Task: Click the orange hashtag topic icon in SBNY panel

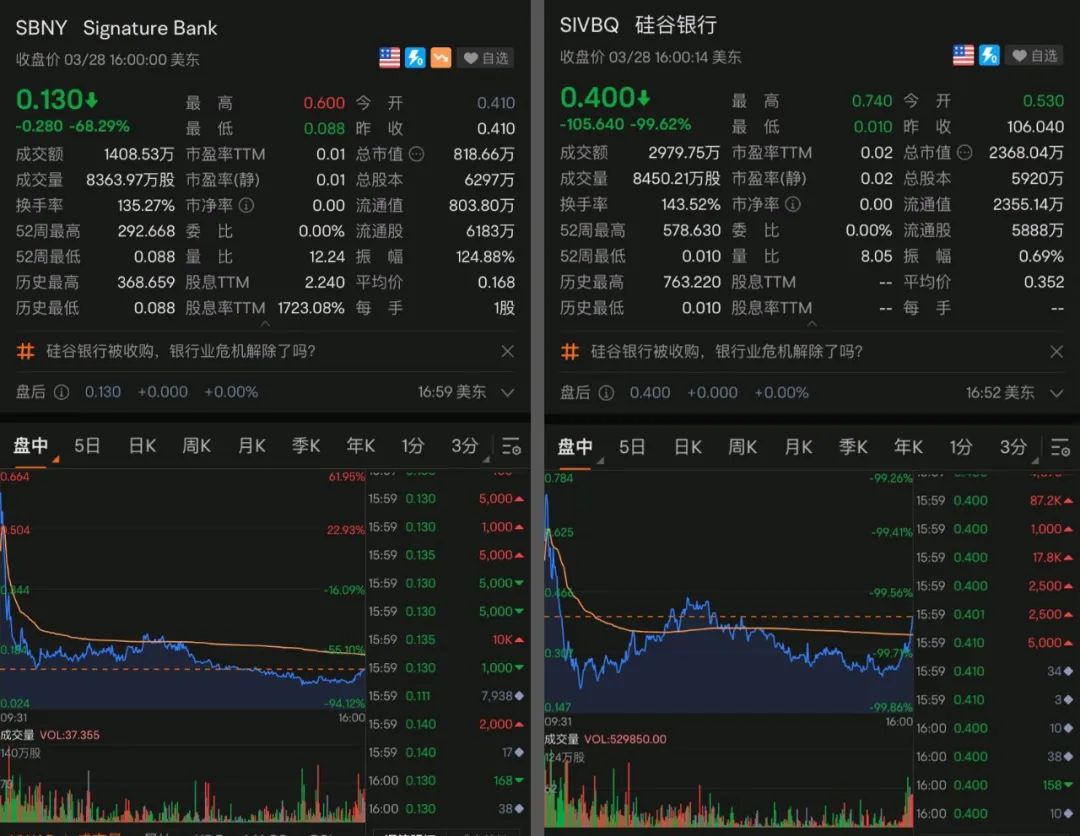Action: click(x=25, y=351)
